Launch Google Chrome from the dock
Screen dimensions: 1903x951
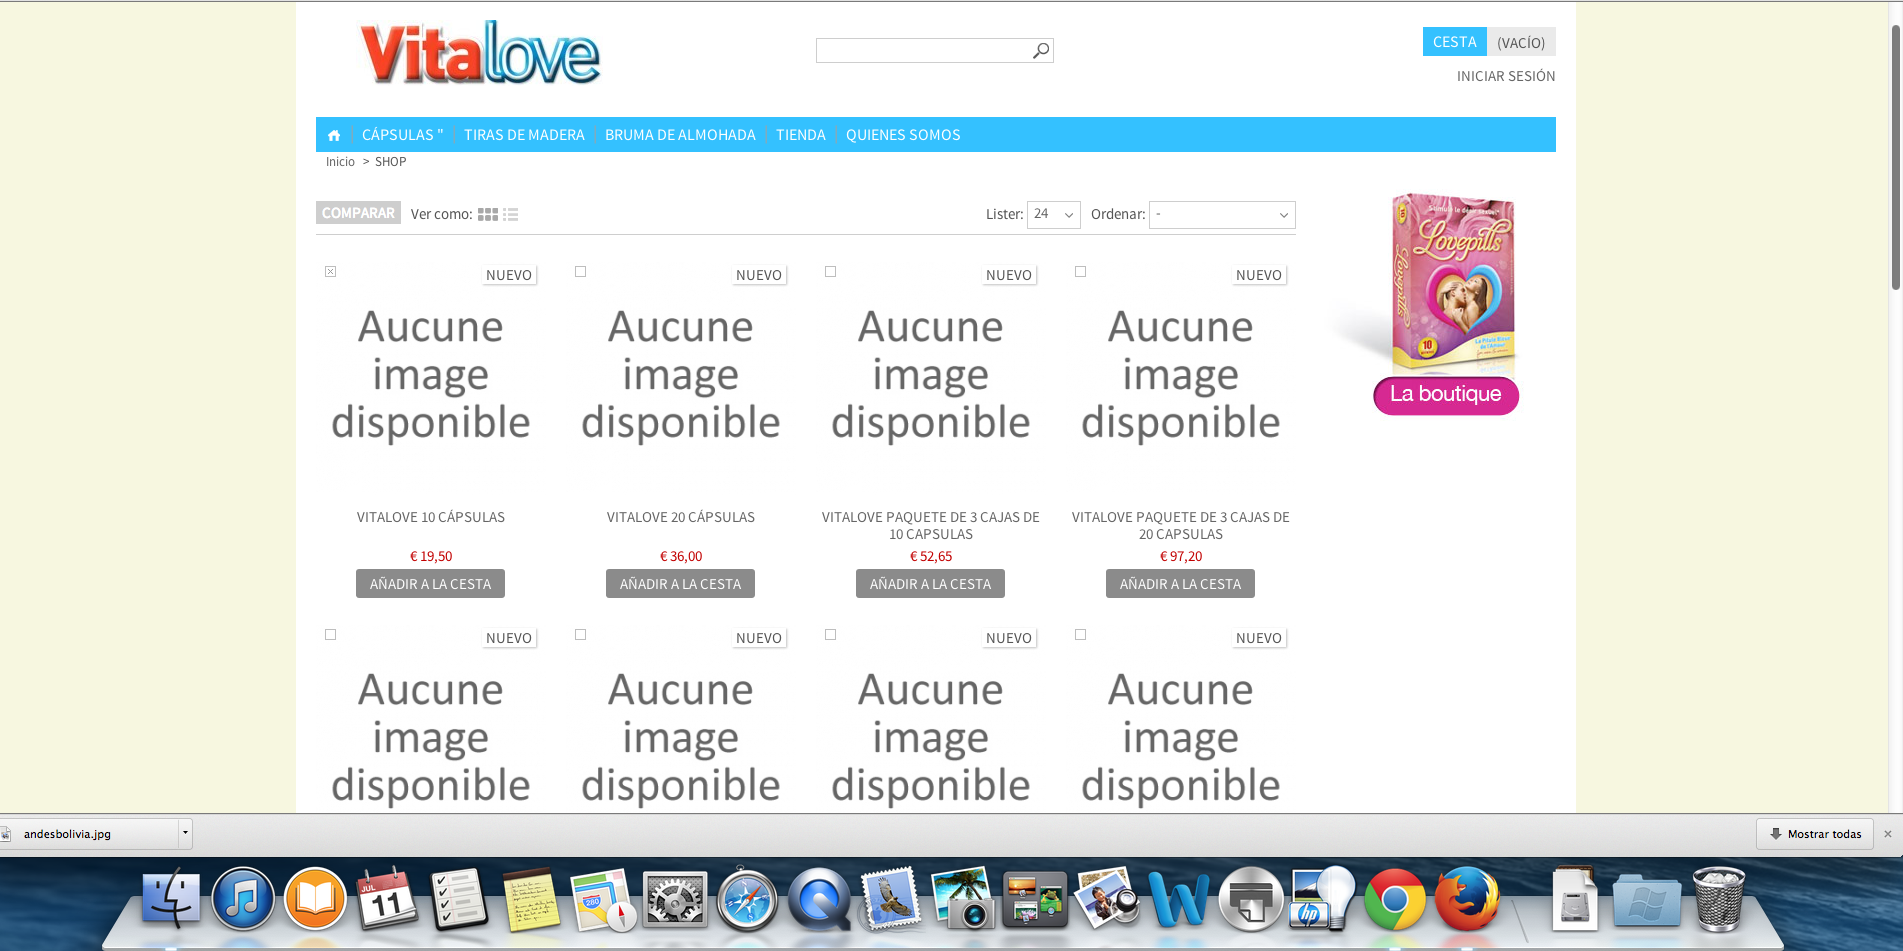[1395, 899]
